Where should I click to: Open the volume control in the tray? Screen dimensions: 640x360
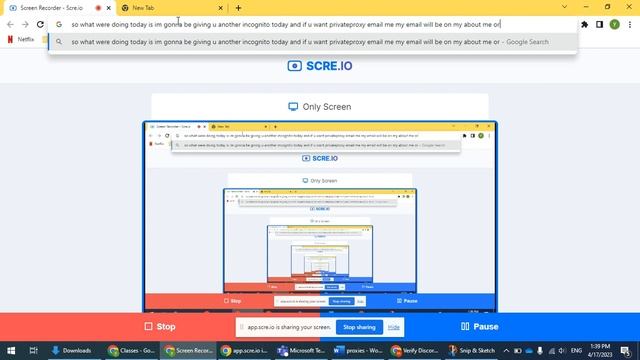pyautogui.click(x=562, y=350)
